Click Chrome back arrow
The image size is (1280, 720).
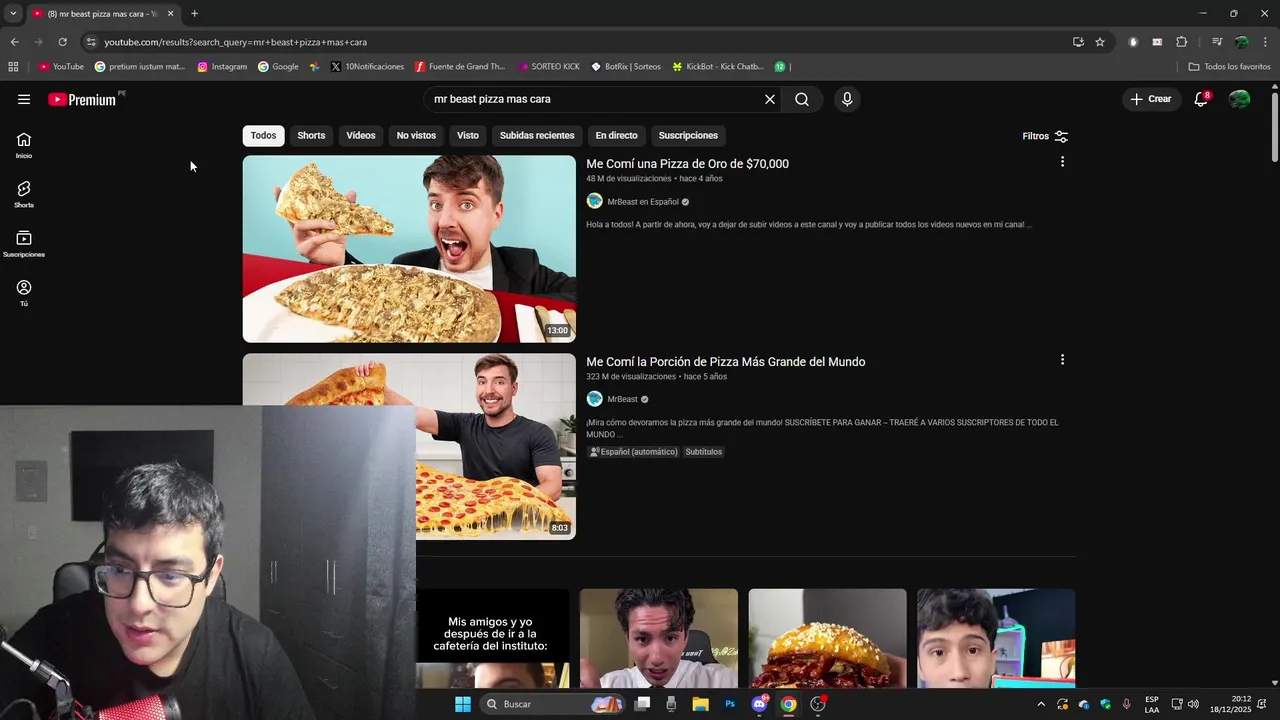click(14, 42)
